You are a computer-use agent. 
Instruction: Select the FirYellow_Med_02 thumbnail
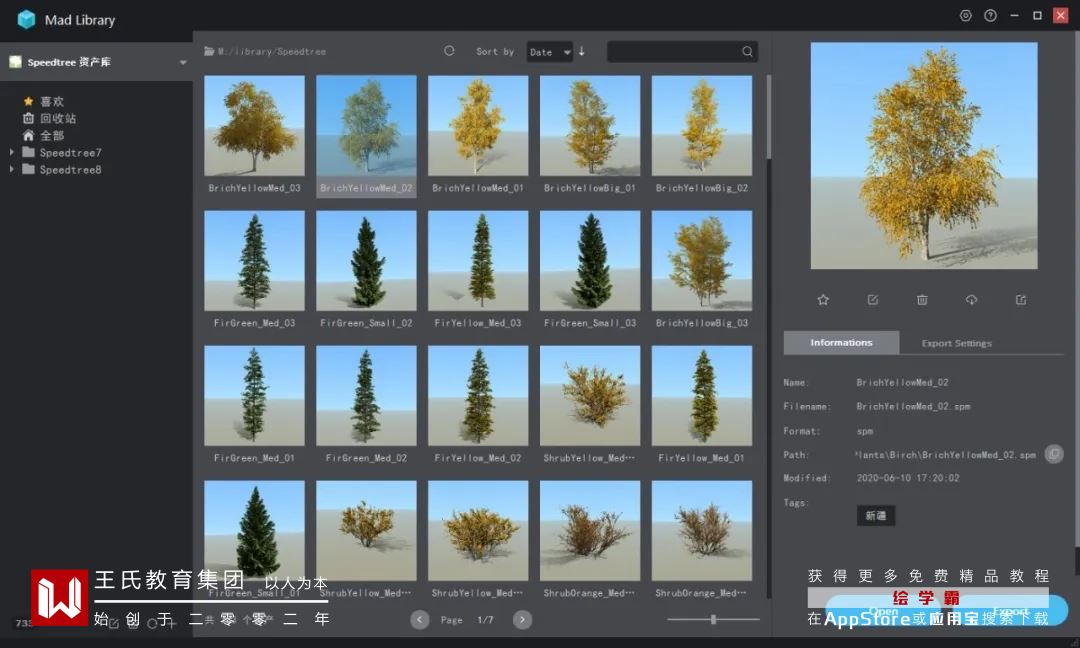click(478, 395)
